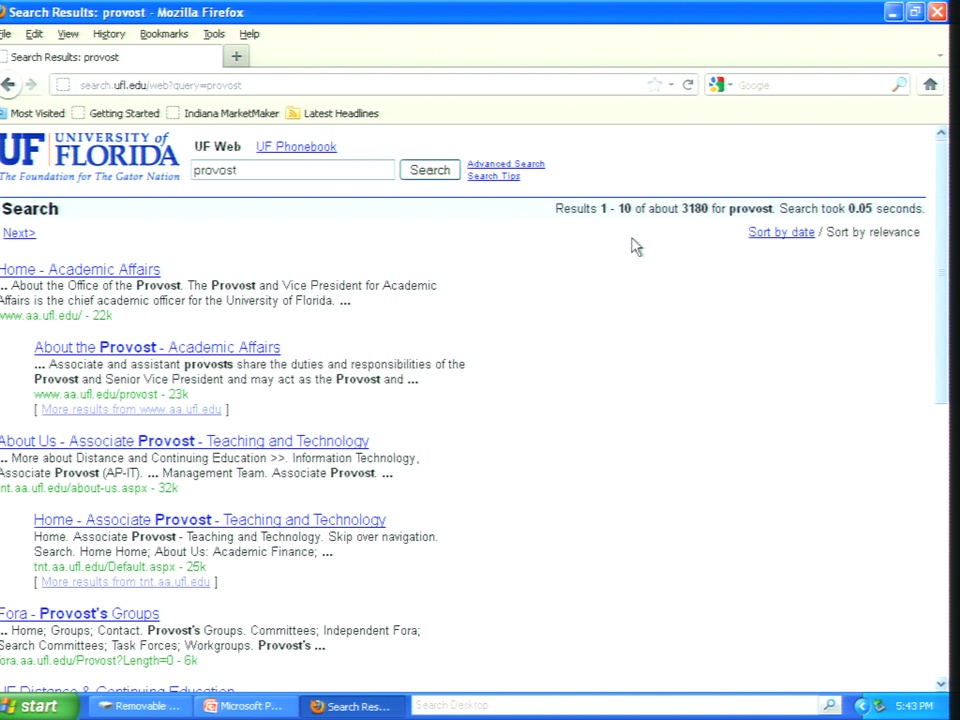This screenshot has height=720, width=960.
Task: Bookmark this page with the star icon
Action: pos(654,85)
